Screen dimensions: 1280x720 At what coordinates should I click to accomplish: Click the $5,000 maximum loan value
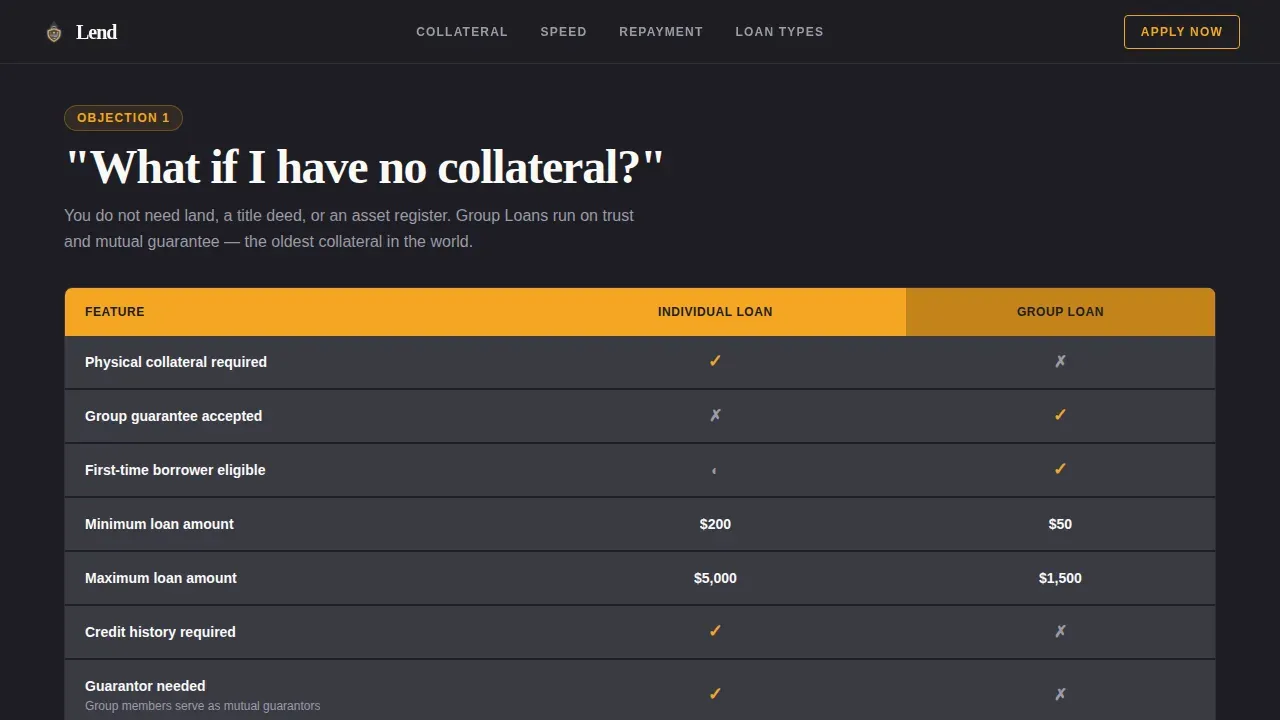(715, 578)
